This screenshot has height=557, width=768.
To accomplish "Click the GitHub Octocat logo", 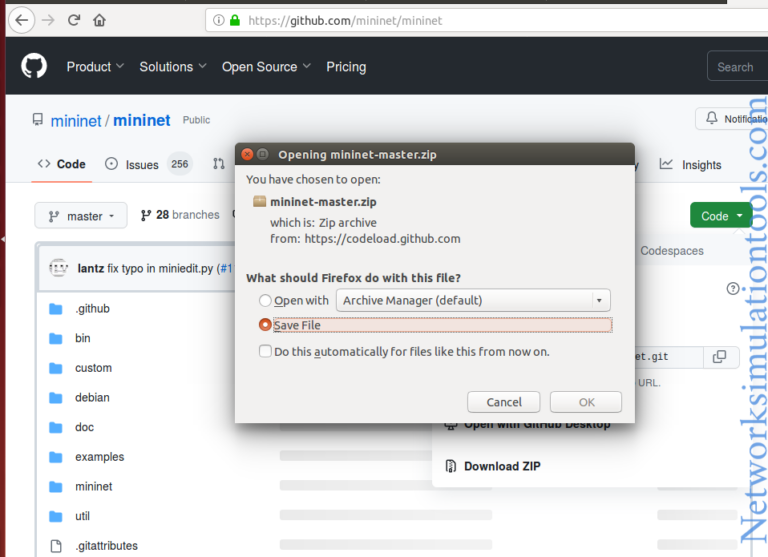I will coord(34,67).
